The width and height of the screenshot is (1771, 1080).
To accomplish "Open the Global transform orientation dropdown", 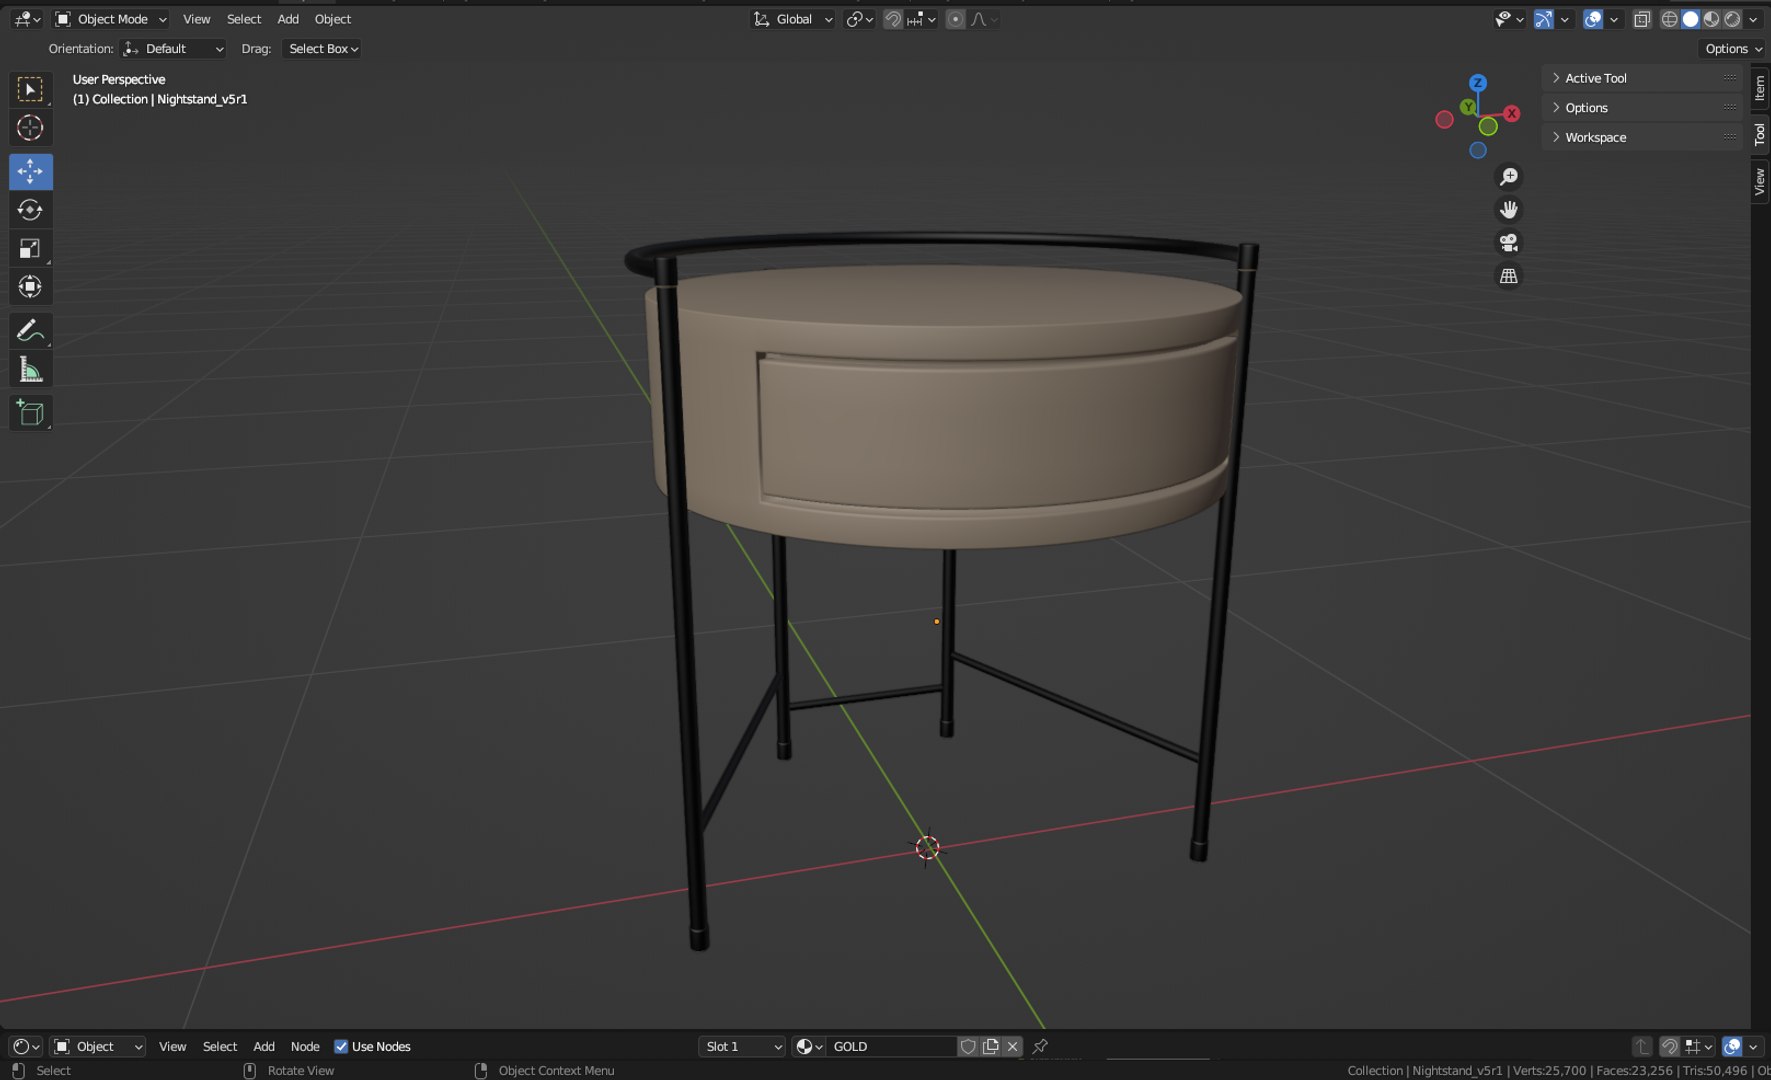I will (x=793, y=19).
